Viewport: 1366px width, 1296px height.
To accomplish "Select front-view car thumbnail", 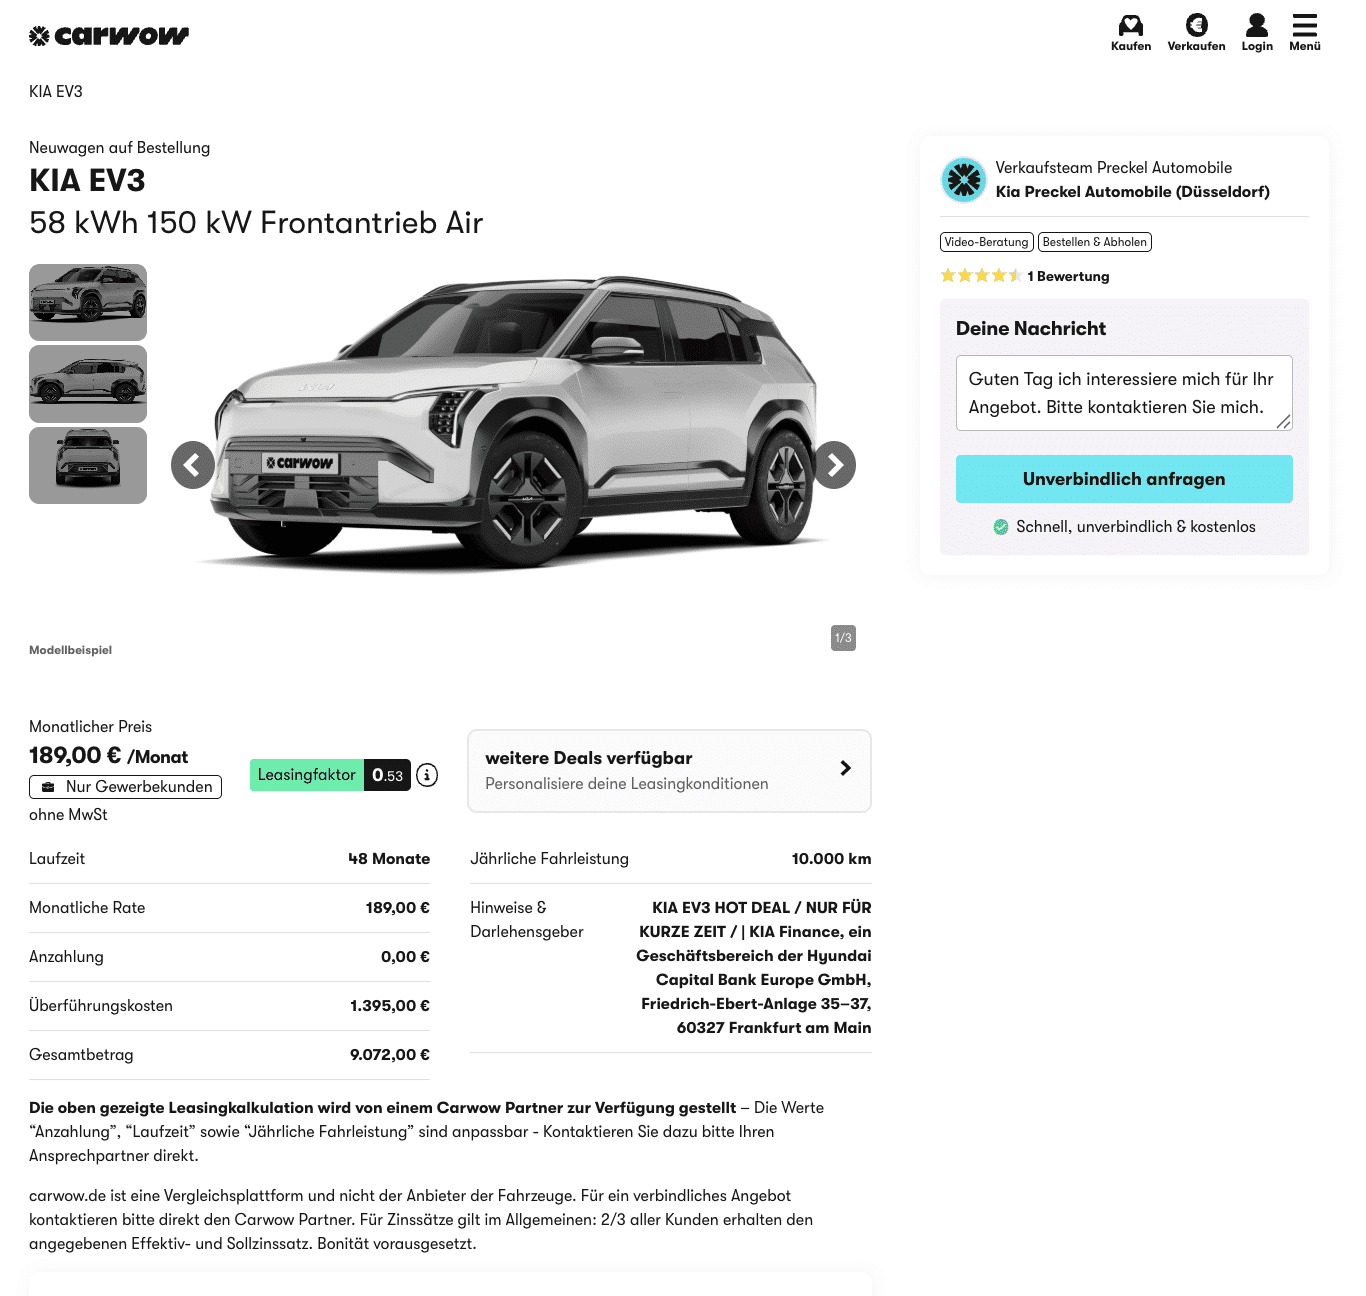I will tap(88, 466).
